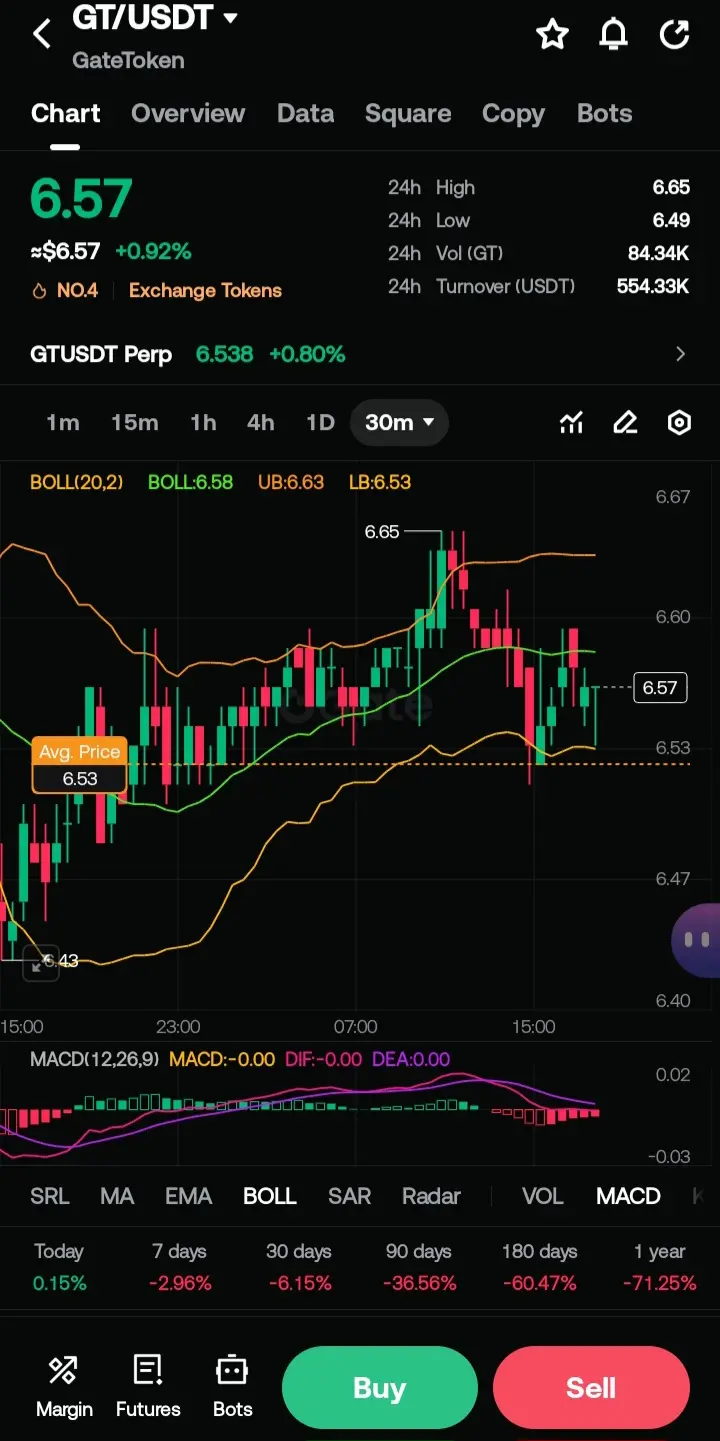Open price alert bell icon
The width and height of the screenshot is (720, 1441).
(613, 35)
